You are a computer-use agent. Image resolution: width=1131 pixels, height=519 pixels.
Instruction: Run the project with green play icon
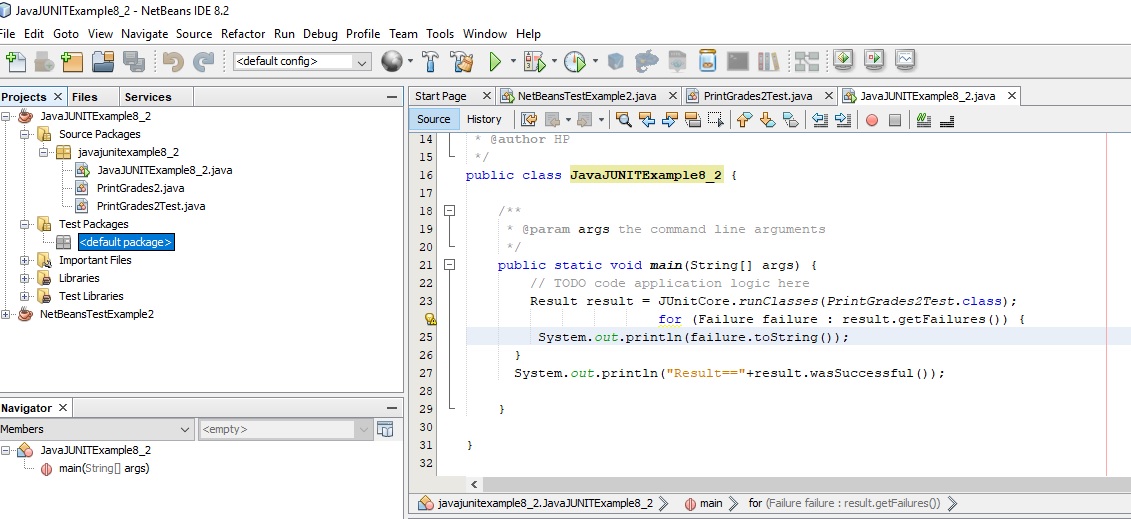pyautogui.click(x=496, y=61)
